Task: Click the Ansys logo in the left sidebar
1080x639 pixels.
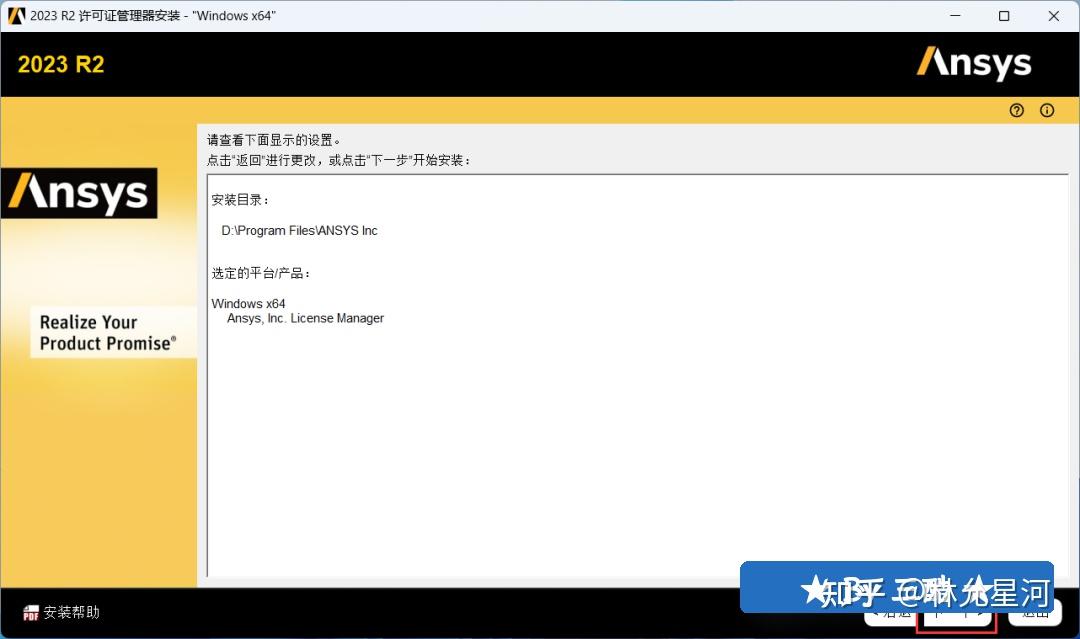Action: 79,193
